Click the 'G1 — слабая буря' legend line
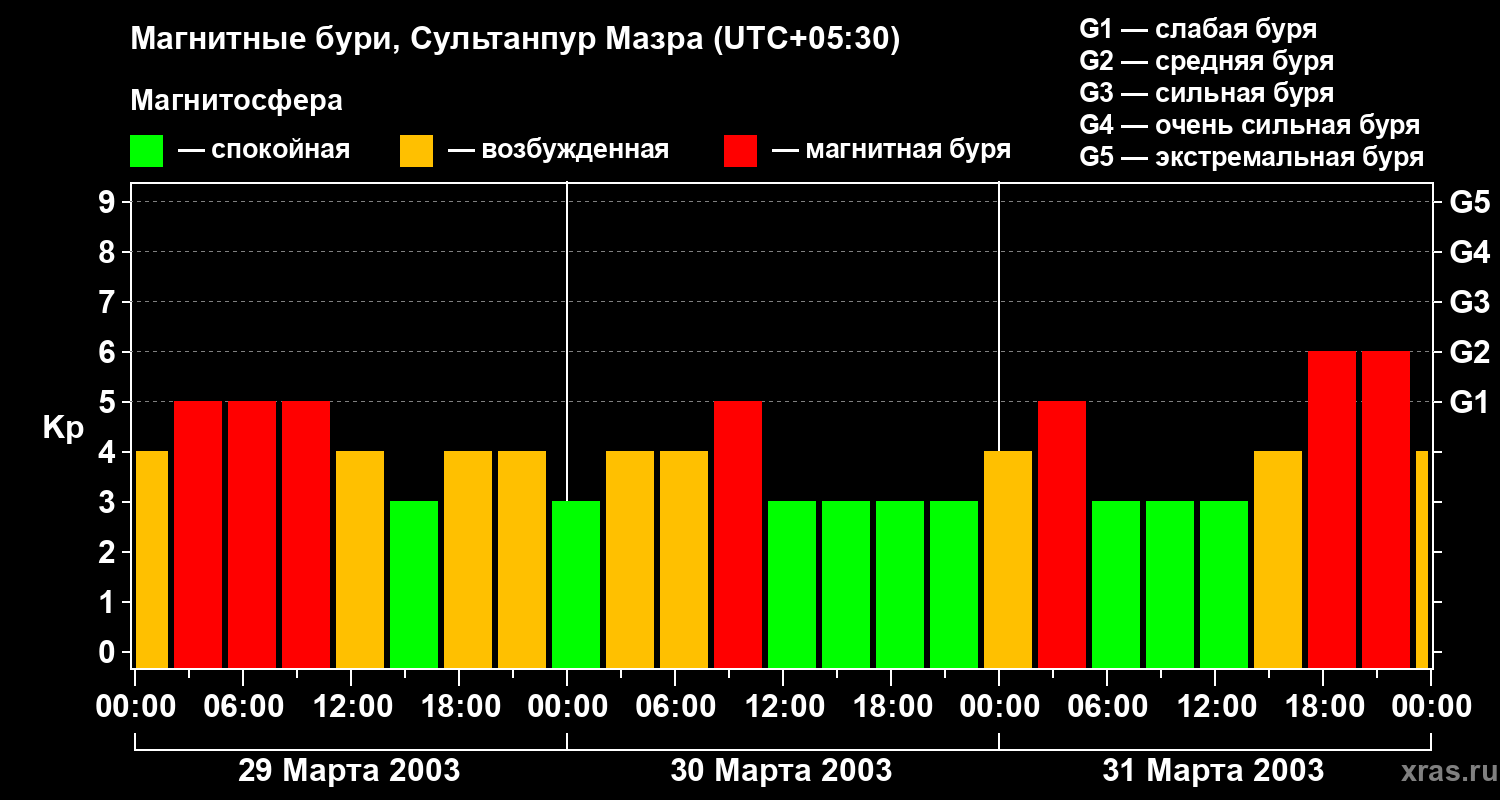 (1198, 29)
